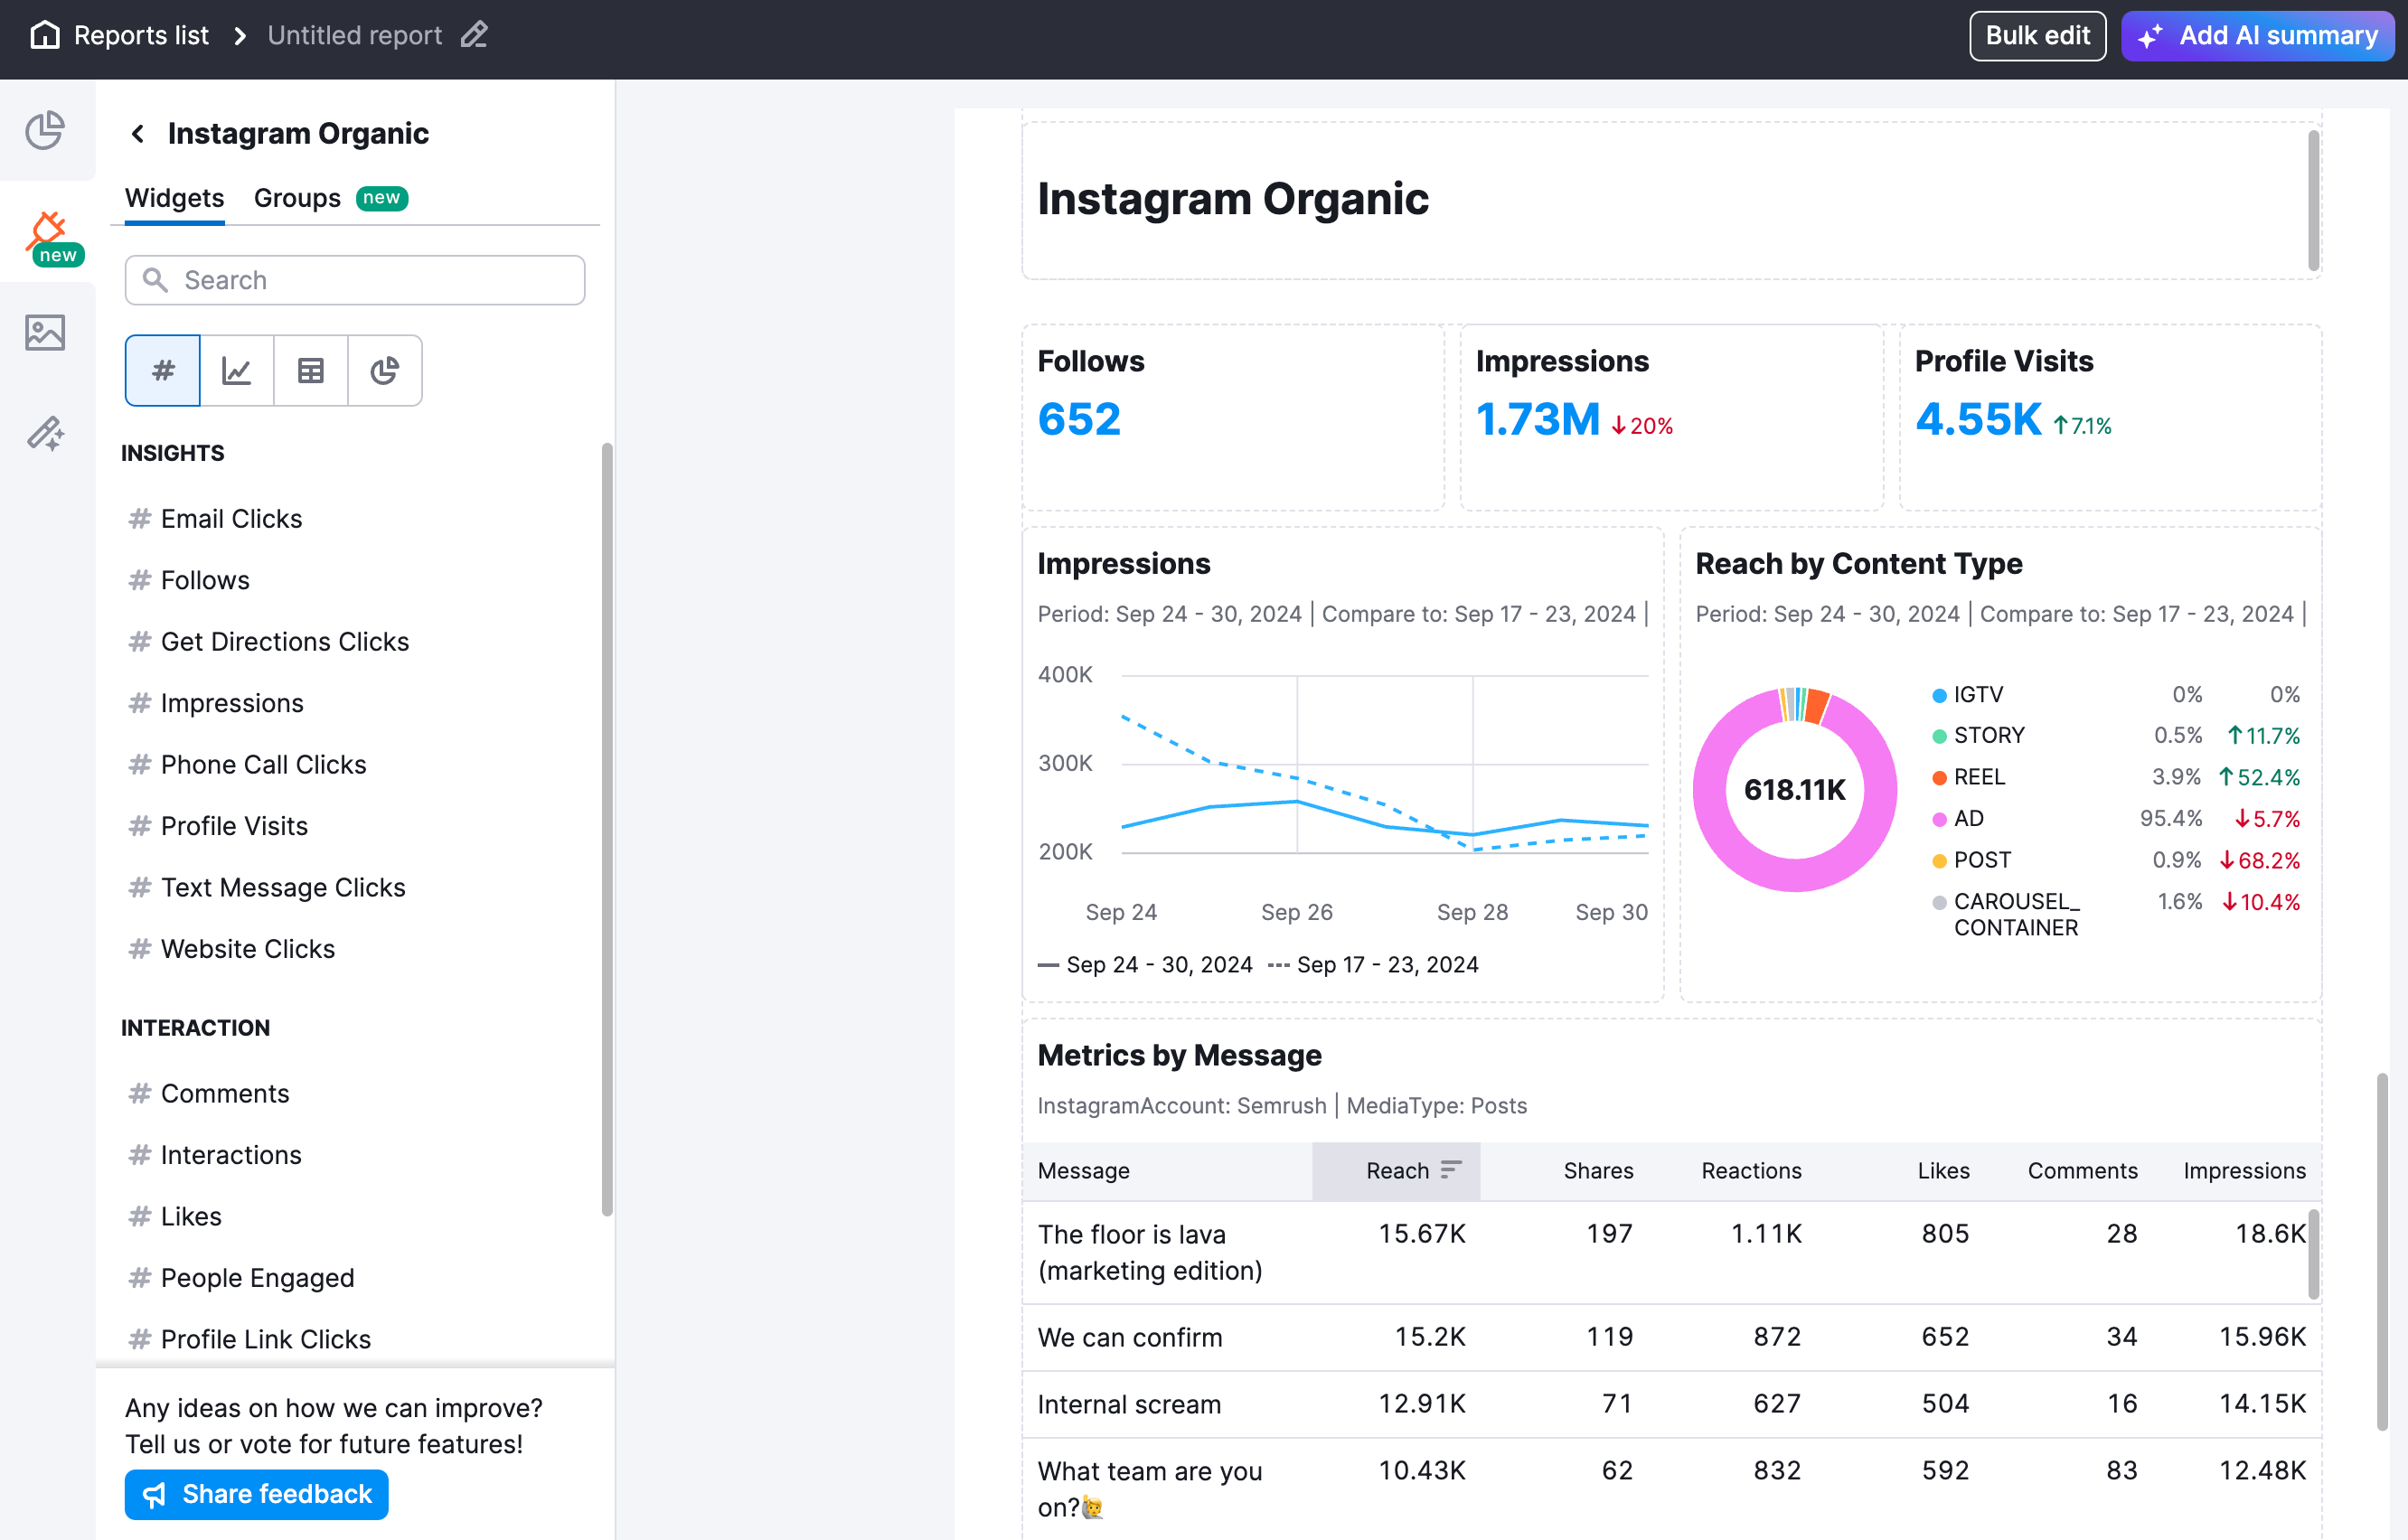Click the sort icon on the Reach column
This screenshot has height=1540, width=2408.
point(1451,1169)
